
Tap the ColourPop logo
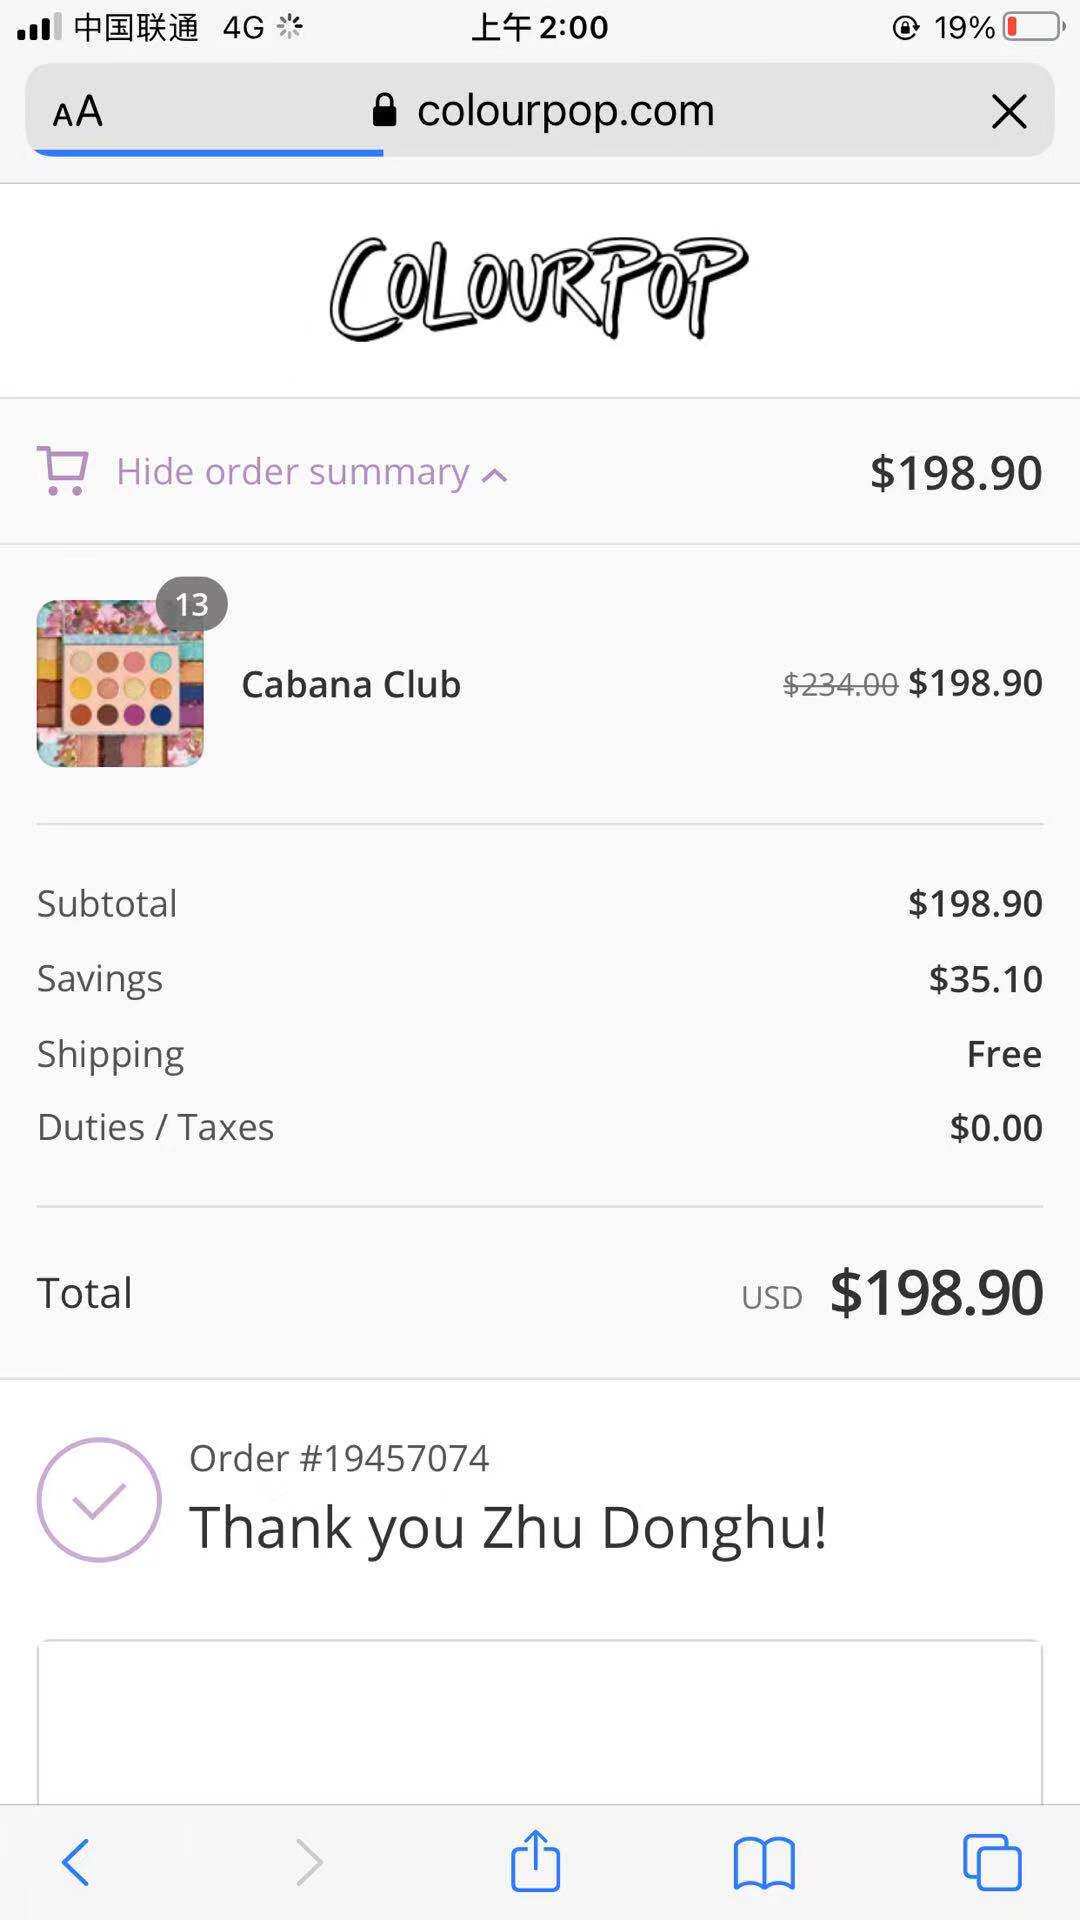click(x=539, y=289)
